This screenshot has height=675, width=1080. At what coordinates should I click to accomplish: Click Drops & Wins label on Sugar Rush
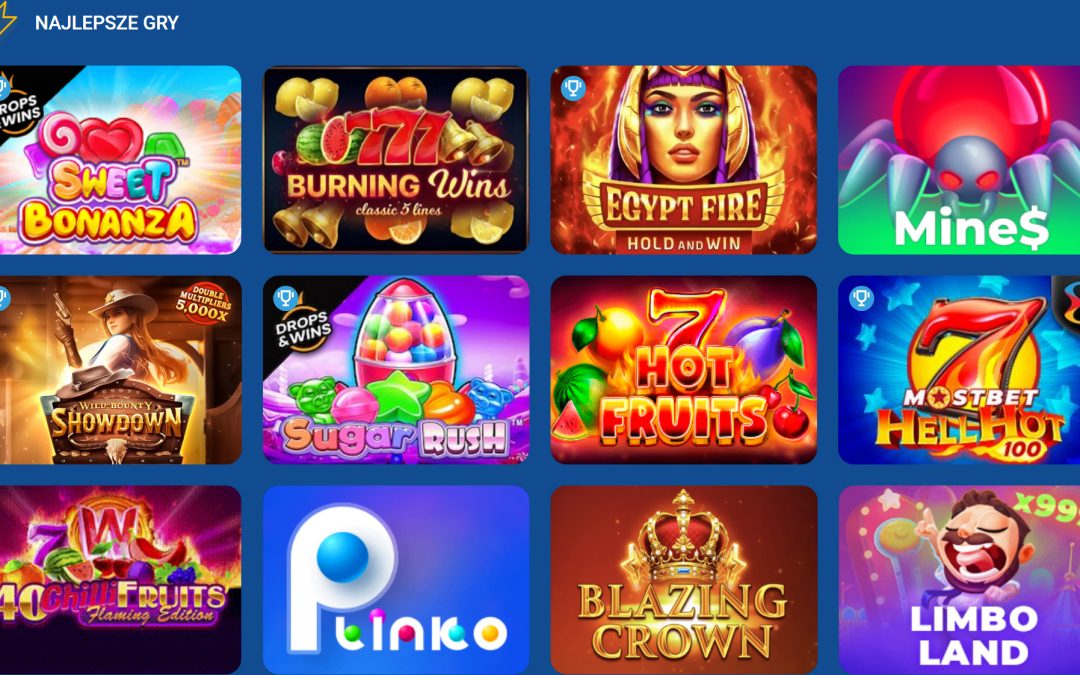click(x=303, y=329)
